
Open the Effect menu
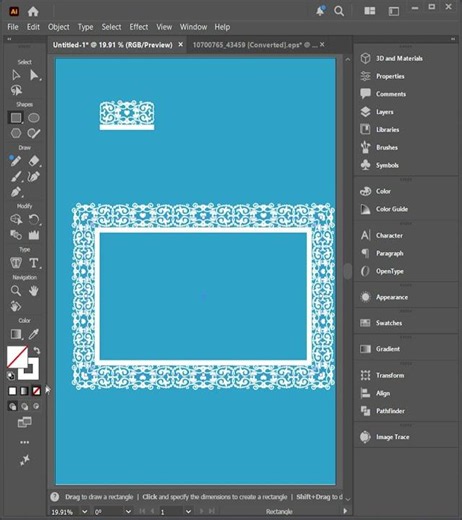click(139, 27)
